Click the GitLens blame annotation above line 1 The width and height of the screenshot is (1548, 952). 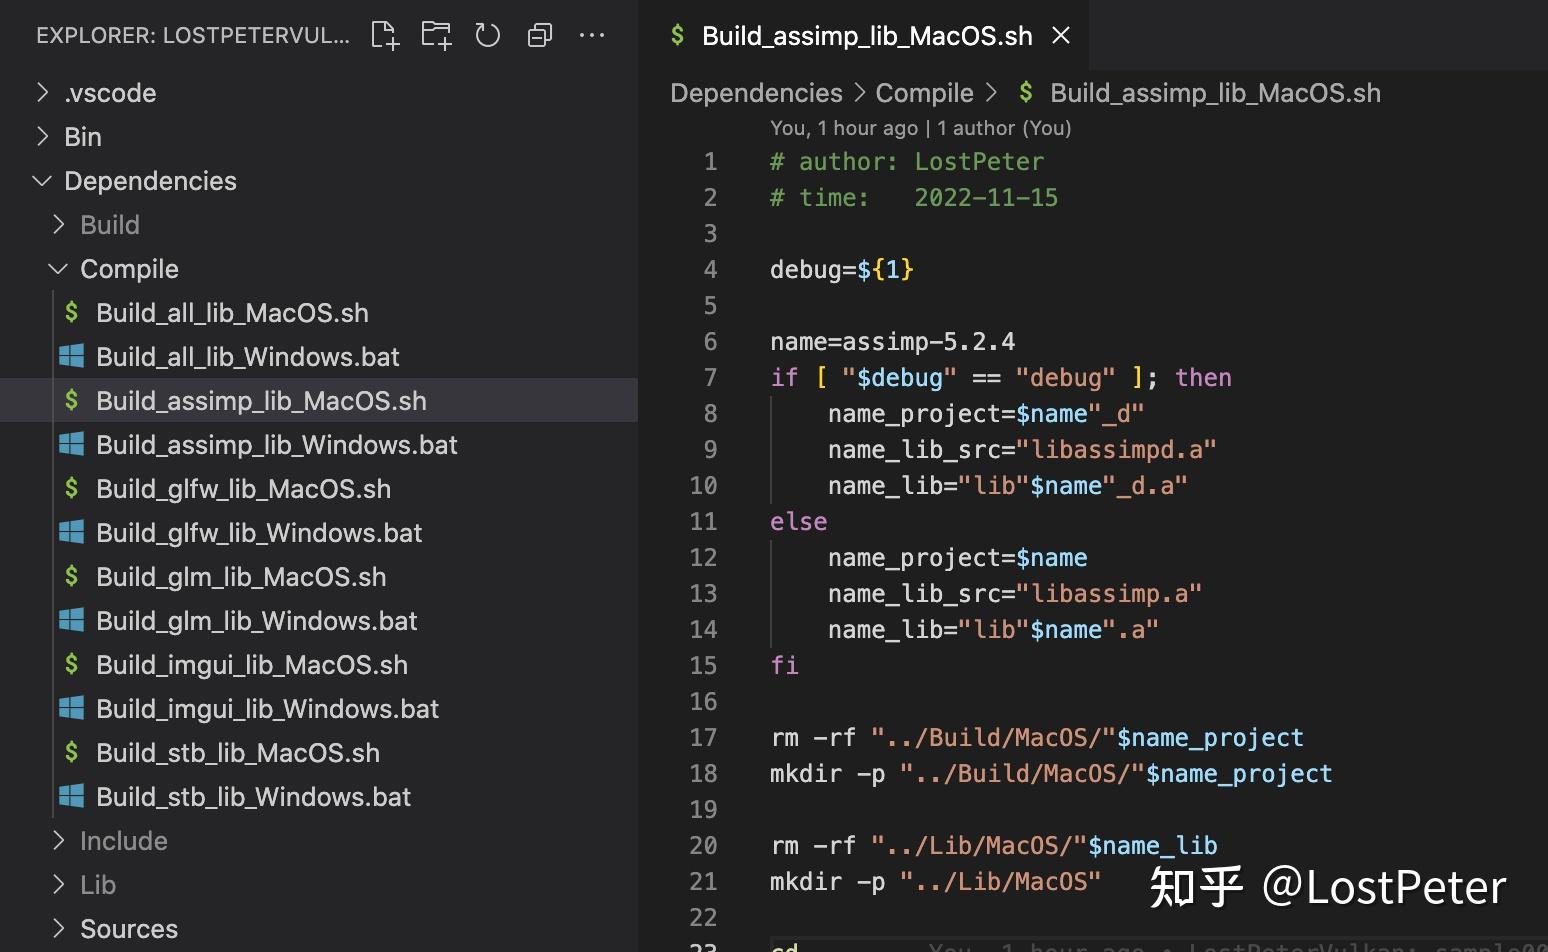coord(920,127)
